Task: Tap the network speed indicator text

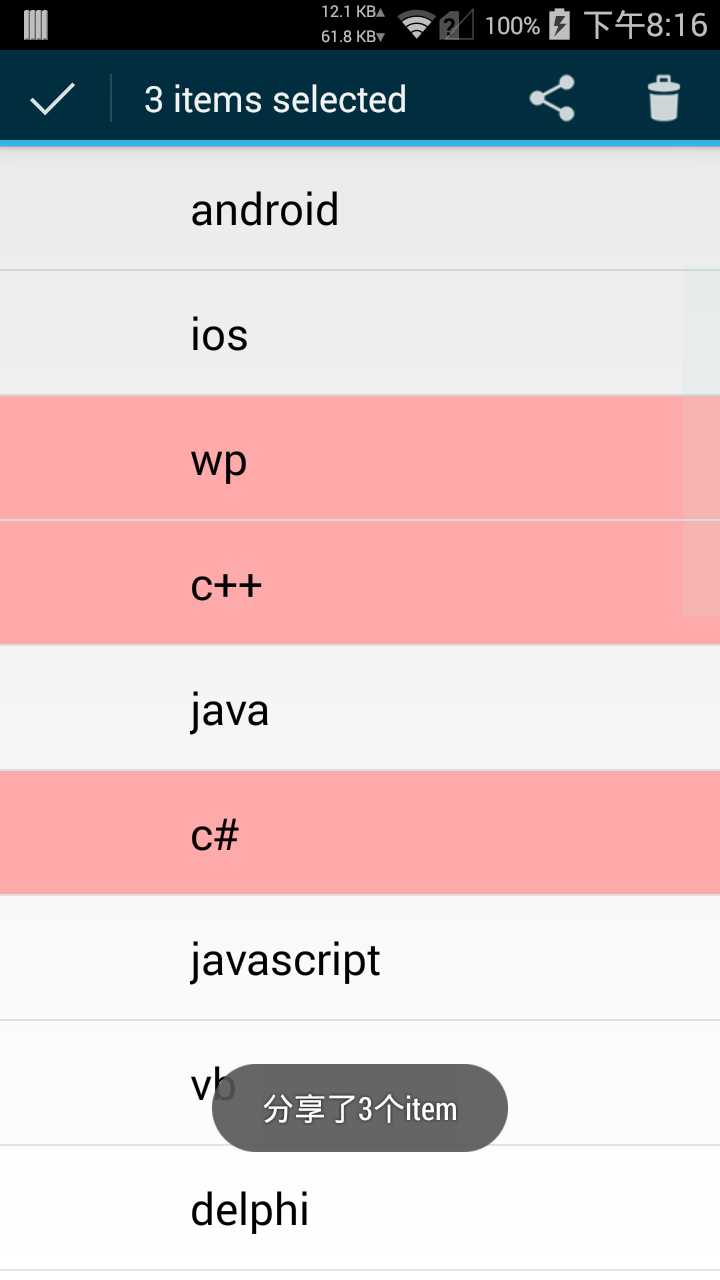Action: coord(353,24)
